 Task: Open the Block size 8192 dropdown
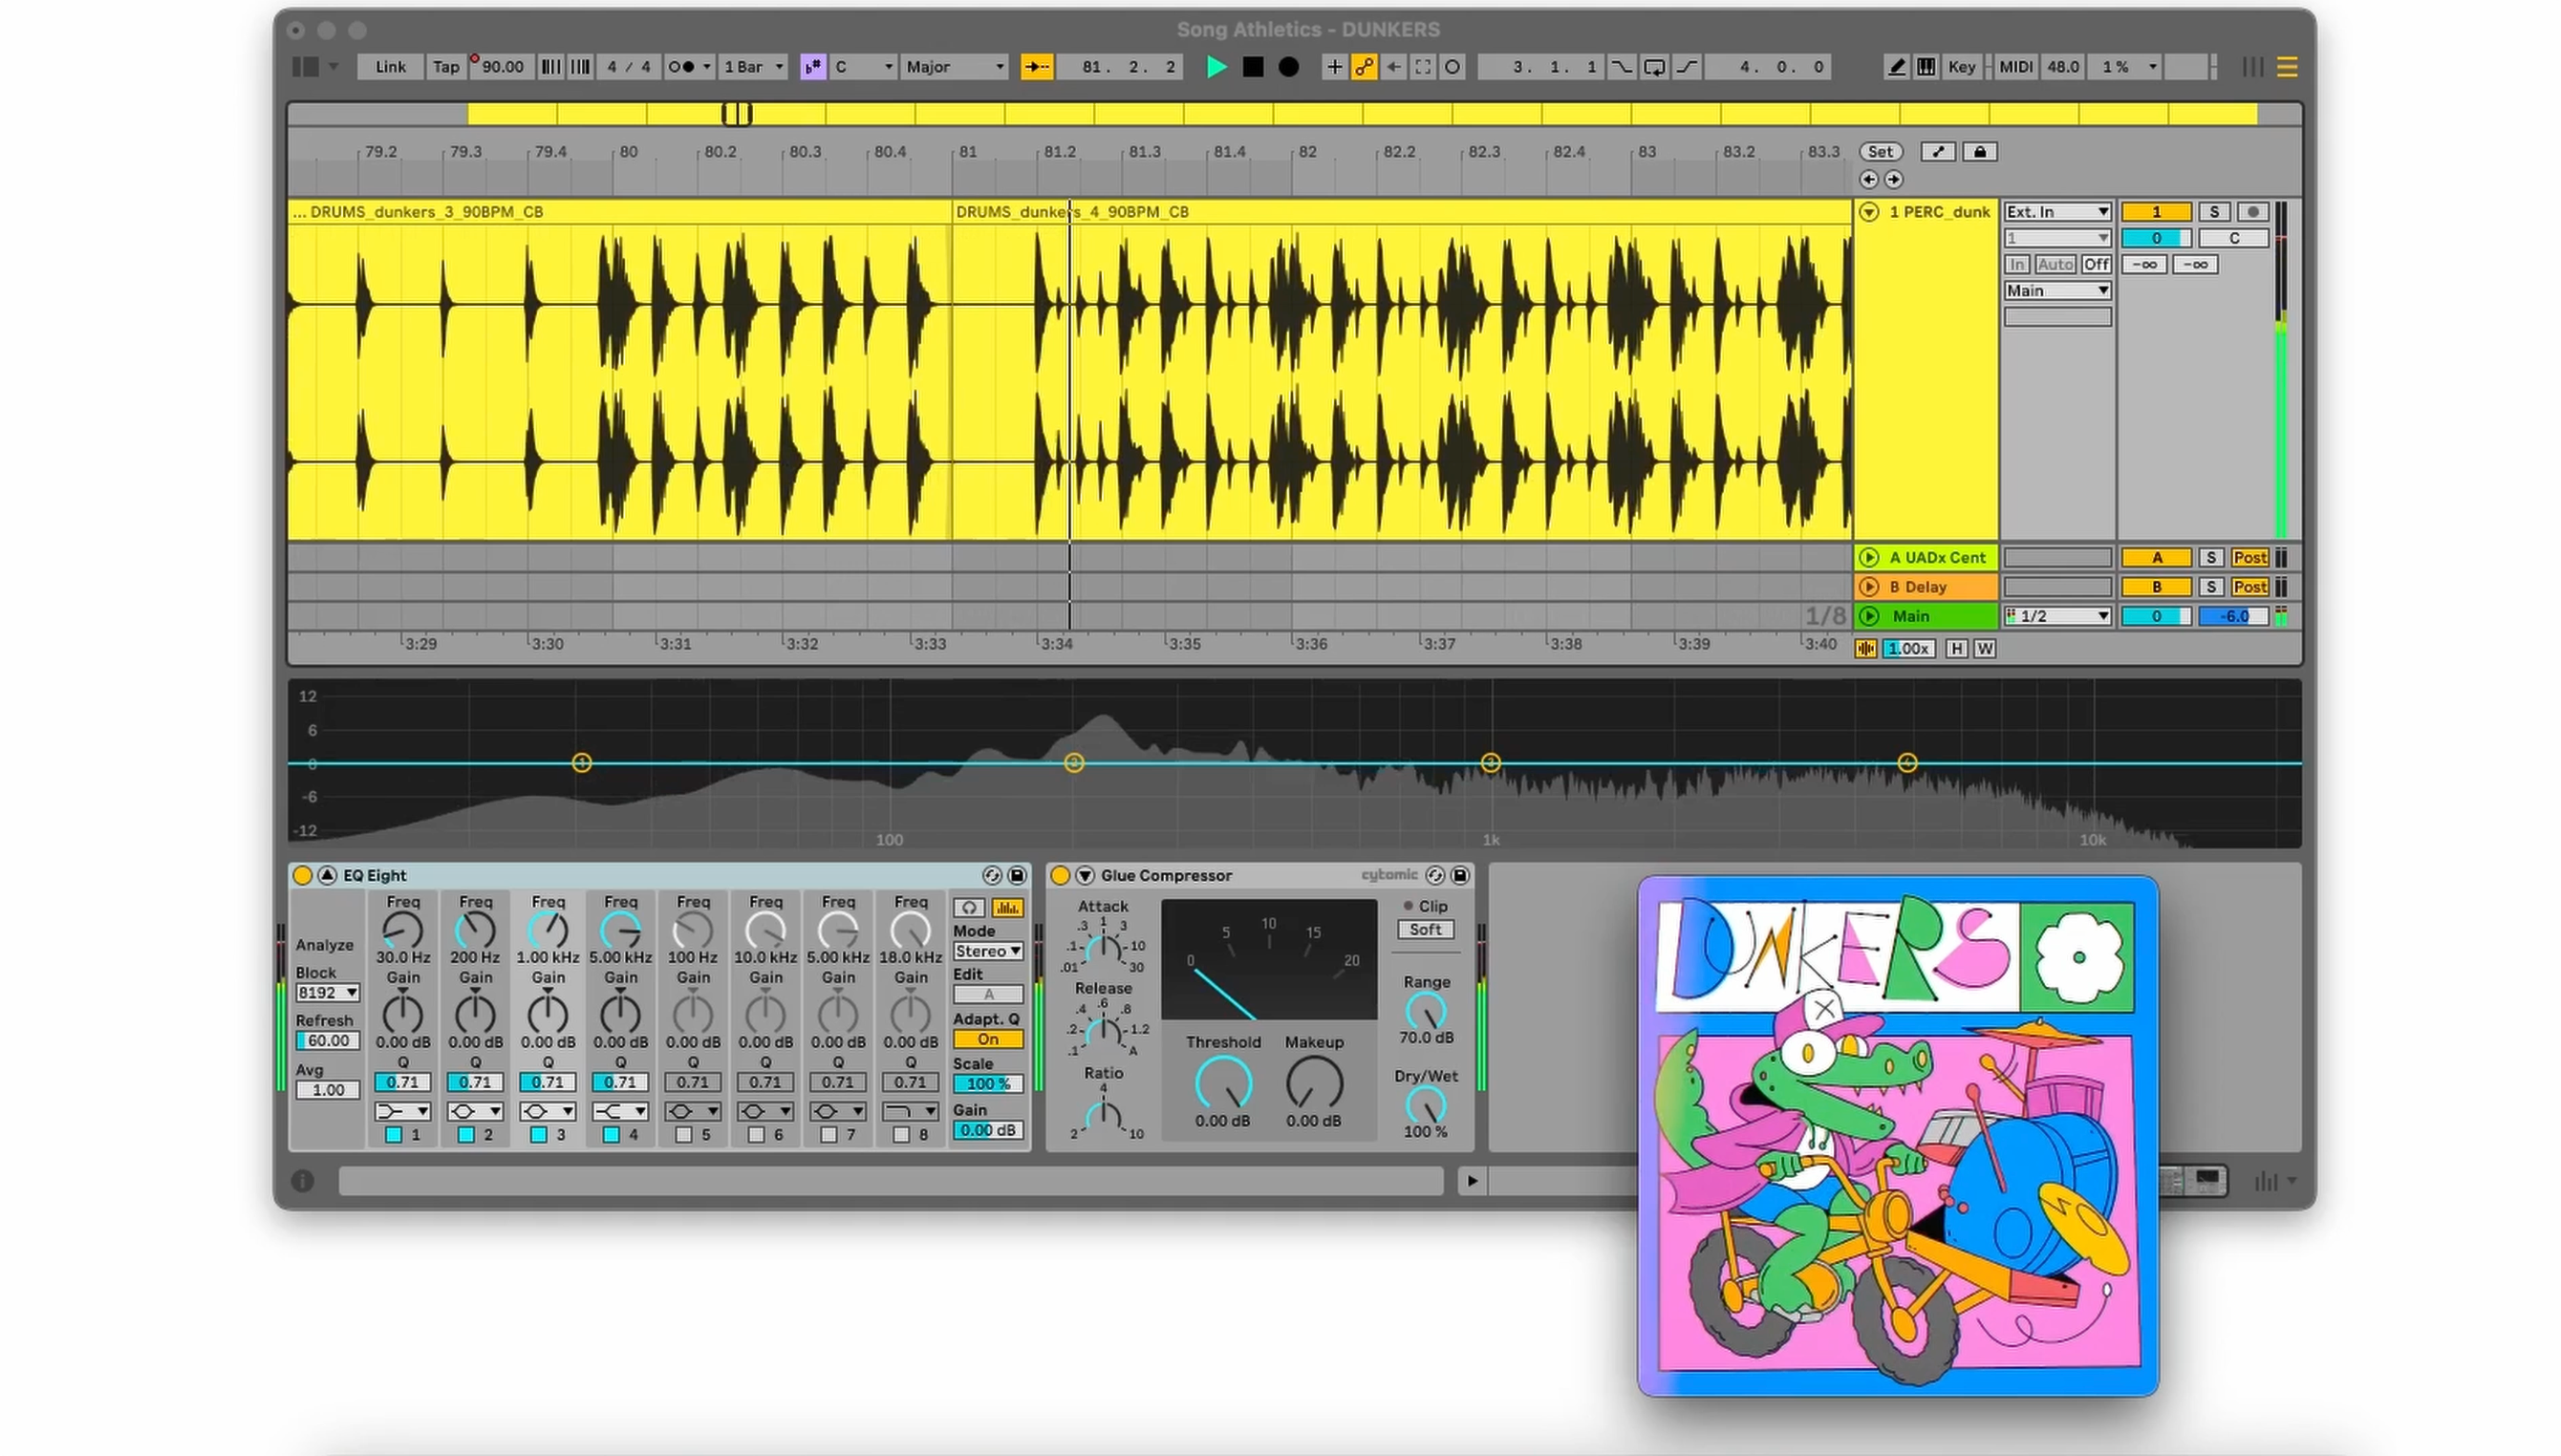(x=327, y=993)
